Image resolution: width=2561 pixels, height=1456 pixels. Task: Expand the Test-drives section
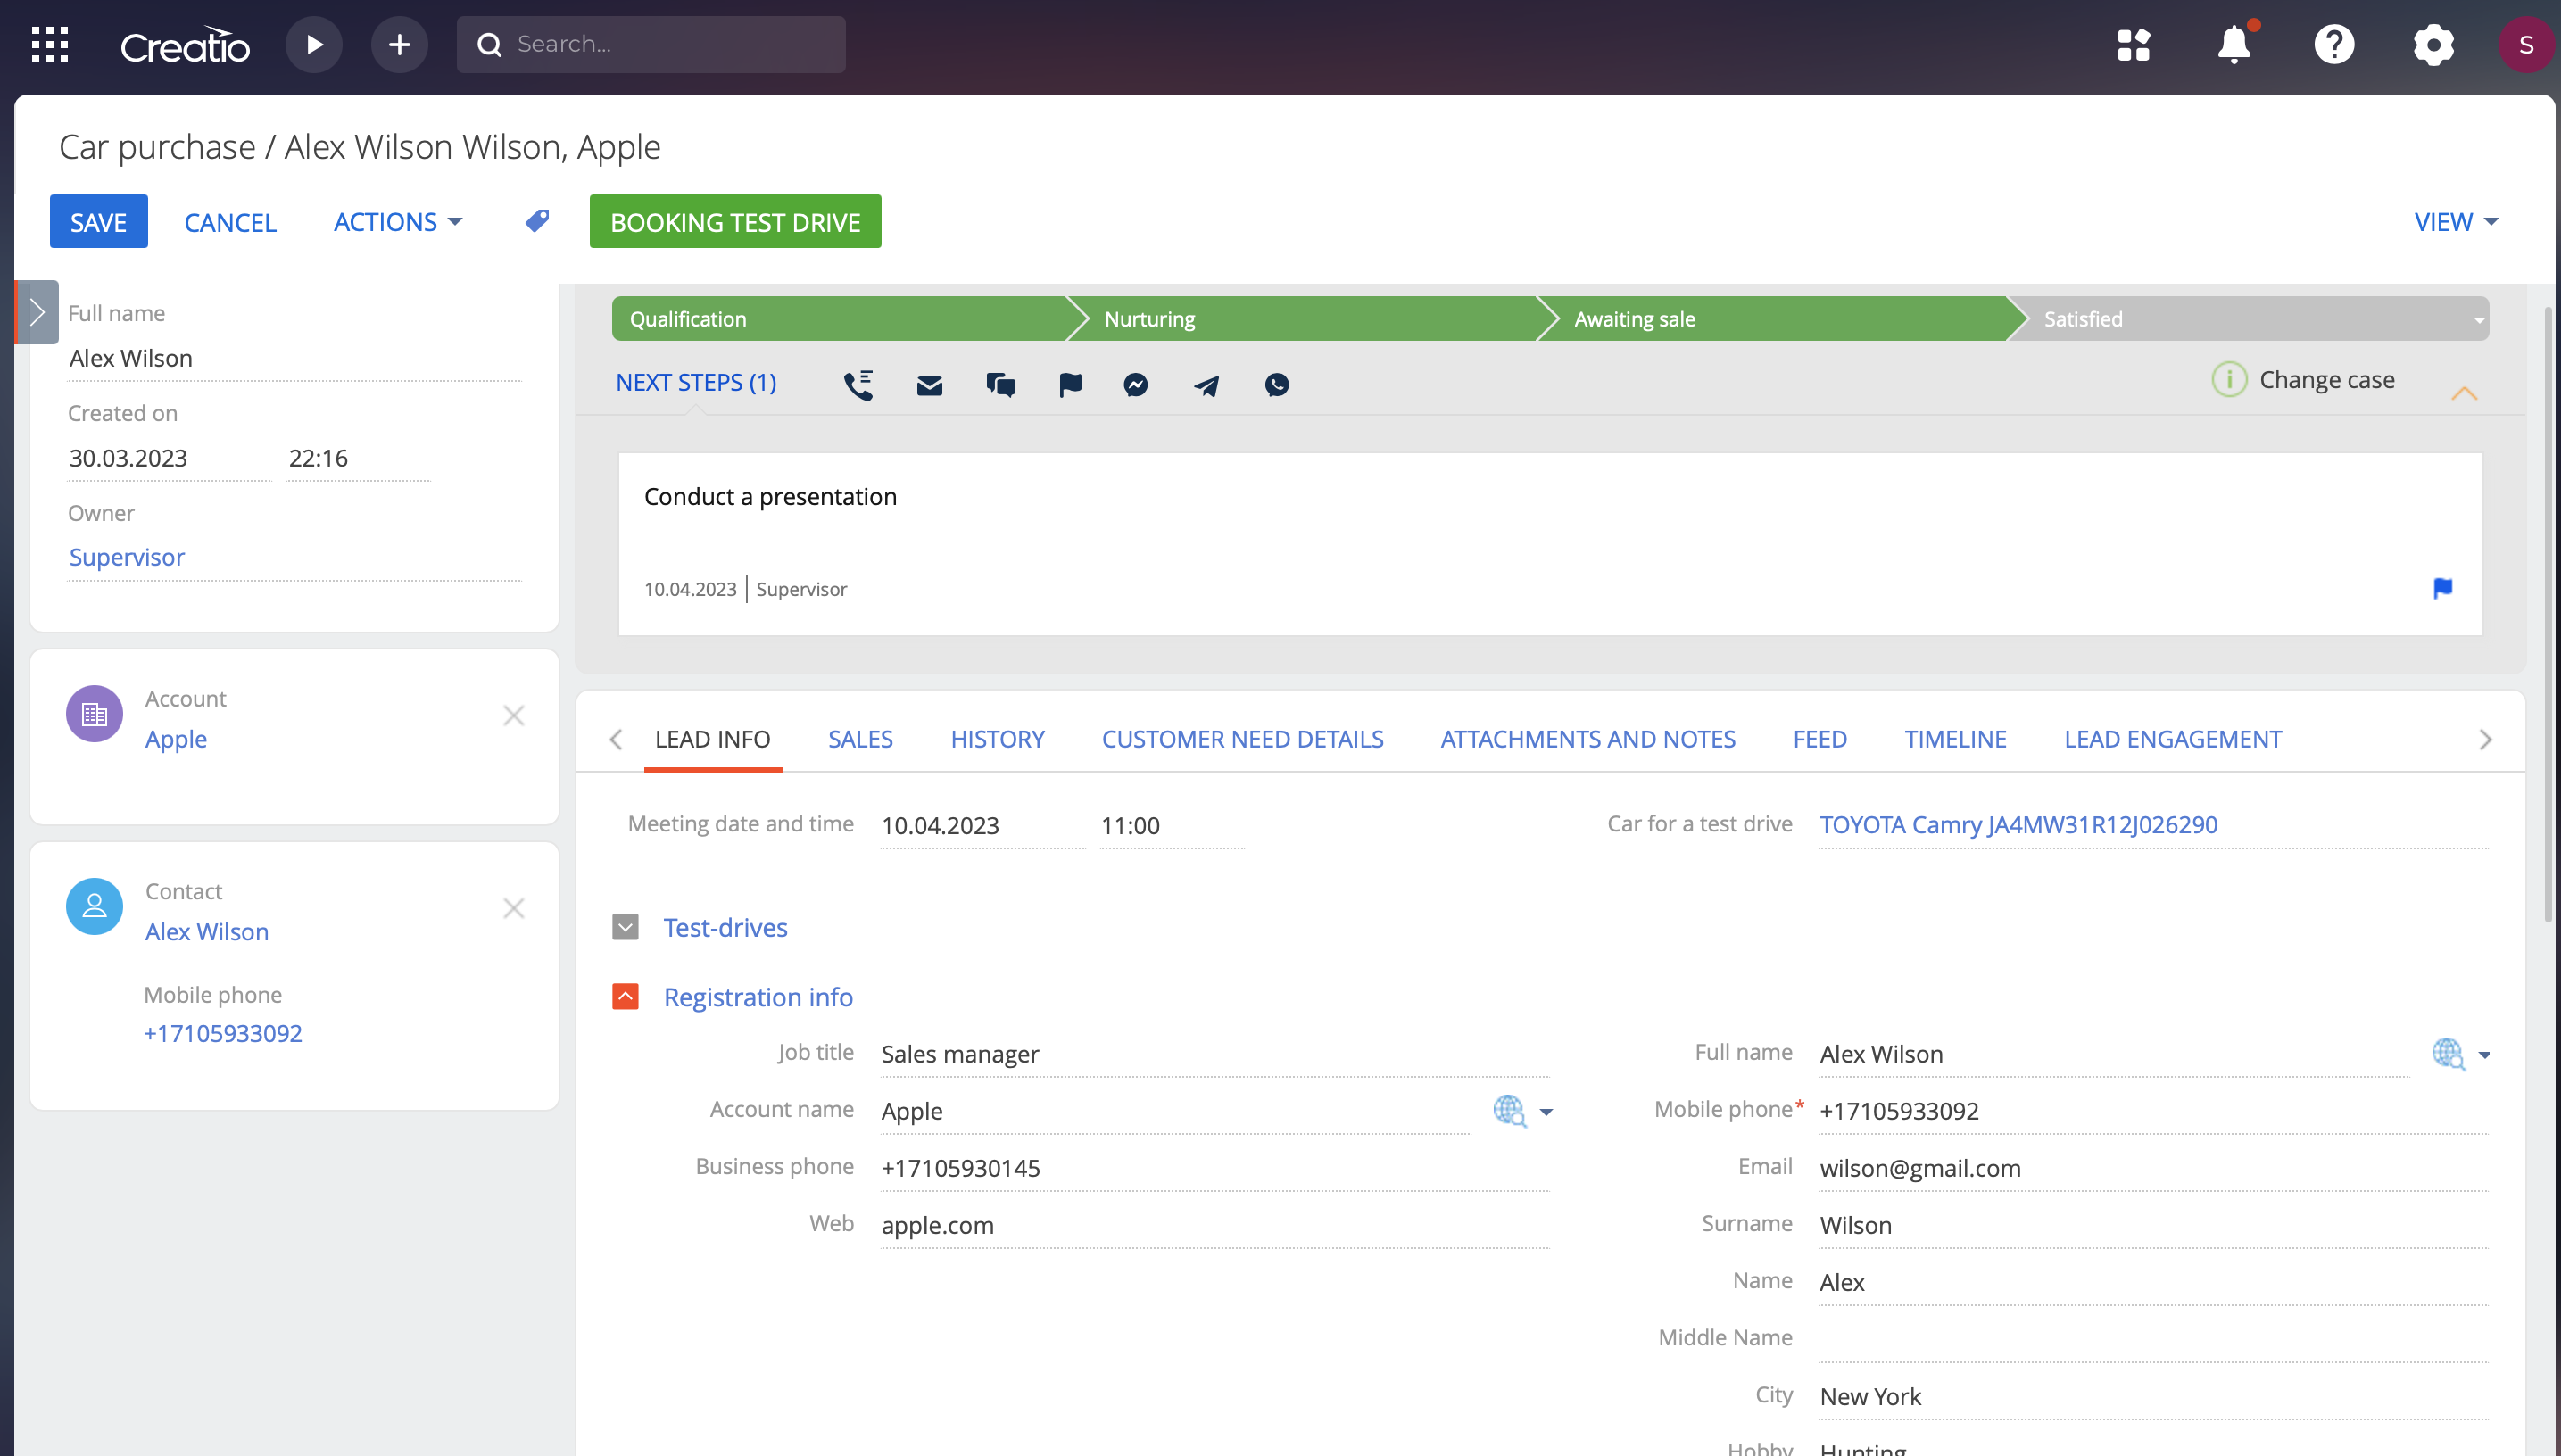(x=625, y=927)
